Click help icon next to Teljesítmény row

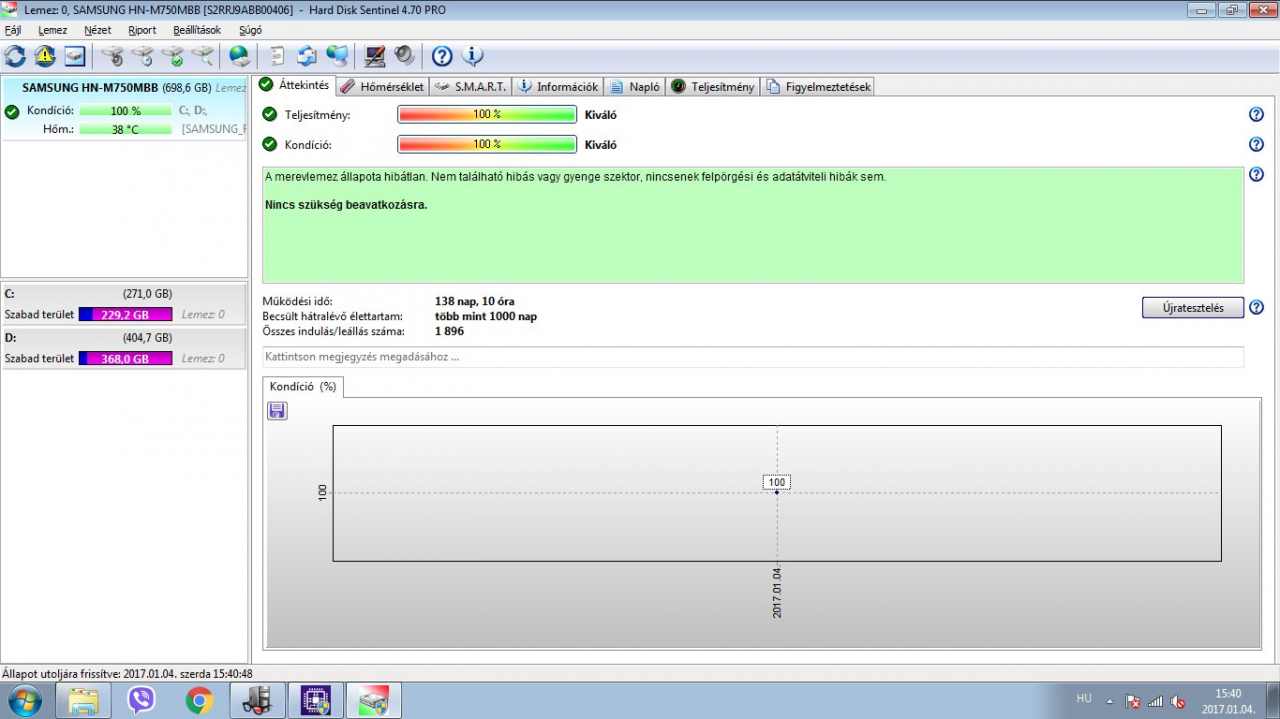[x=1257, y=114]
